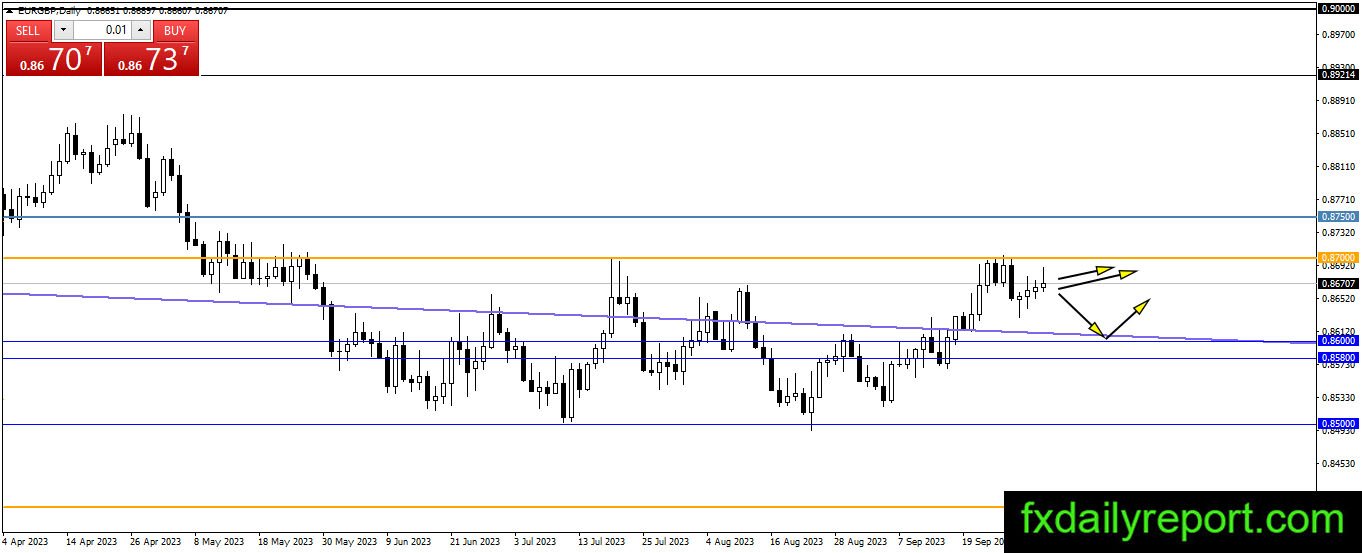Increase trade volume with the up arrow
Screen dimensions: 1362x553
[140, 30]
